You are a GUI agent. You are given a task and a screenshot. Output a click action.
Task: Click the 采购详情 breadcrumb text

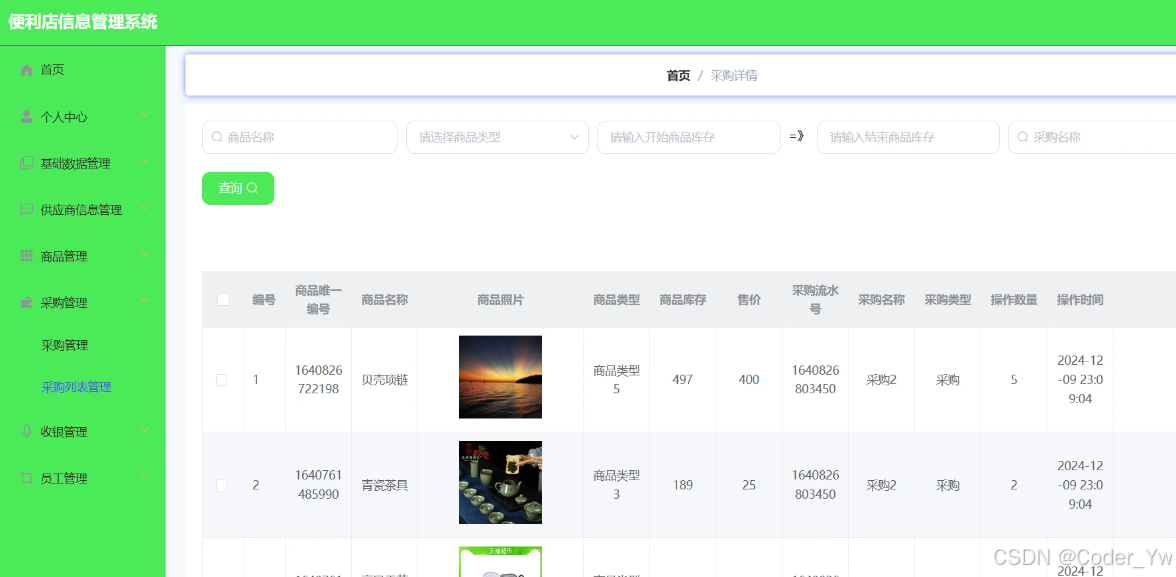(734, 75)
